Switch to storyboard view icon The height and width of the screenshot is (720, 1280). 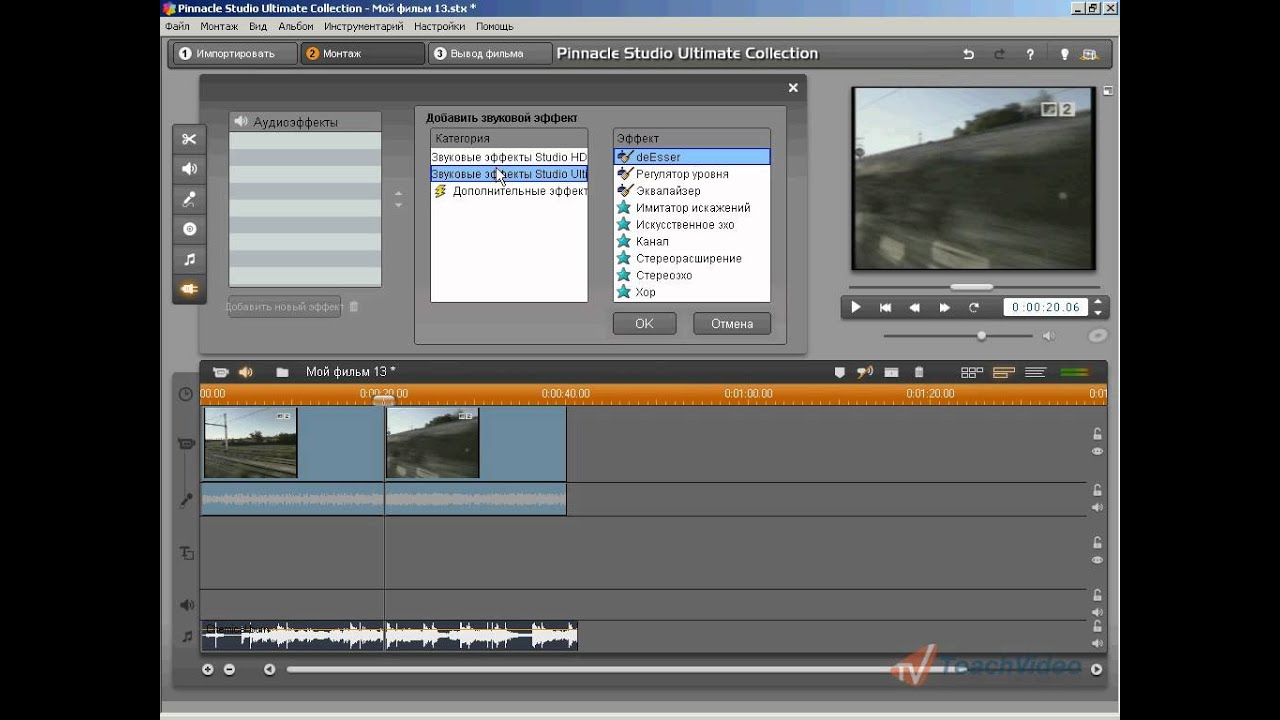[971, 372]
